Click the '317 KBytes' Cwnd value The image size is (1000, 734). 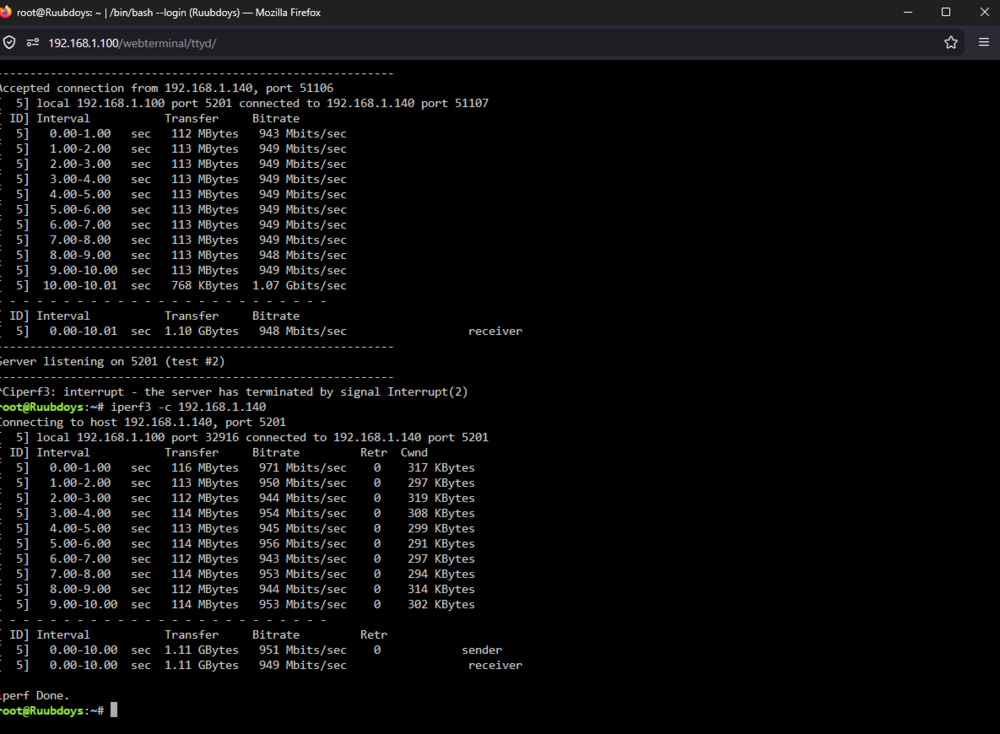point(441,467)
